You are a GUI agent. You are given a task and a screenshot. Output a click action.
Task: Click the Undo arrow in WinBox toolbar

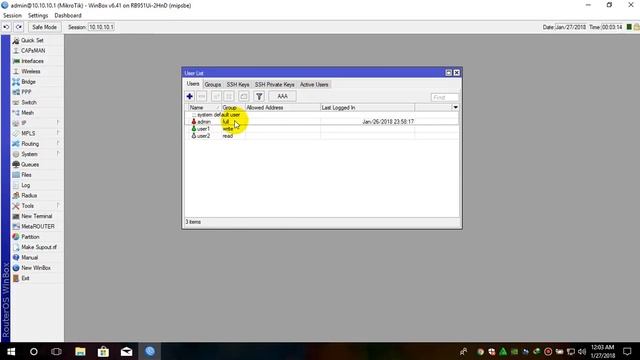coord(7,27)
